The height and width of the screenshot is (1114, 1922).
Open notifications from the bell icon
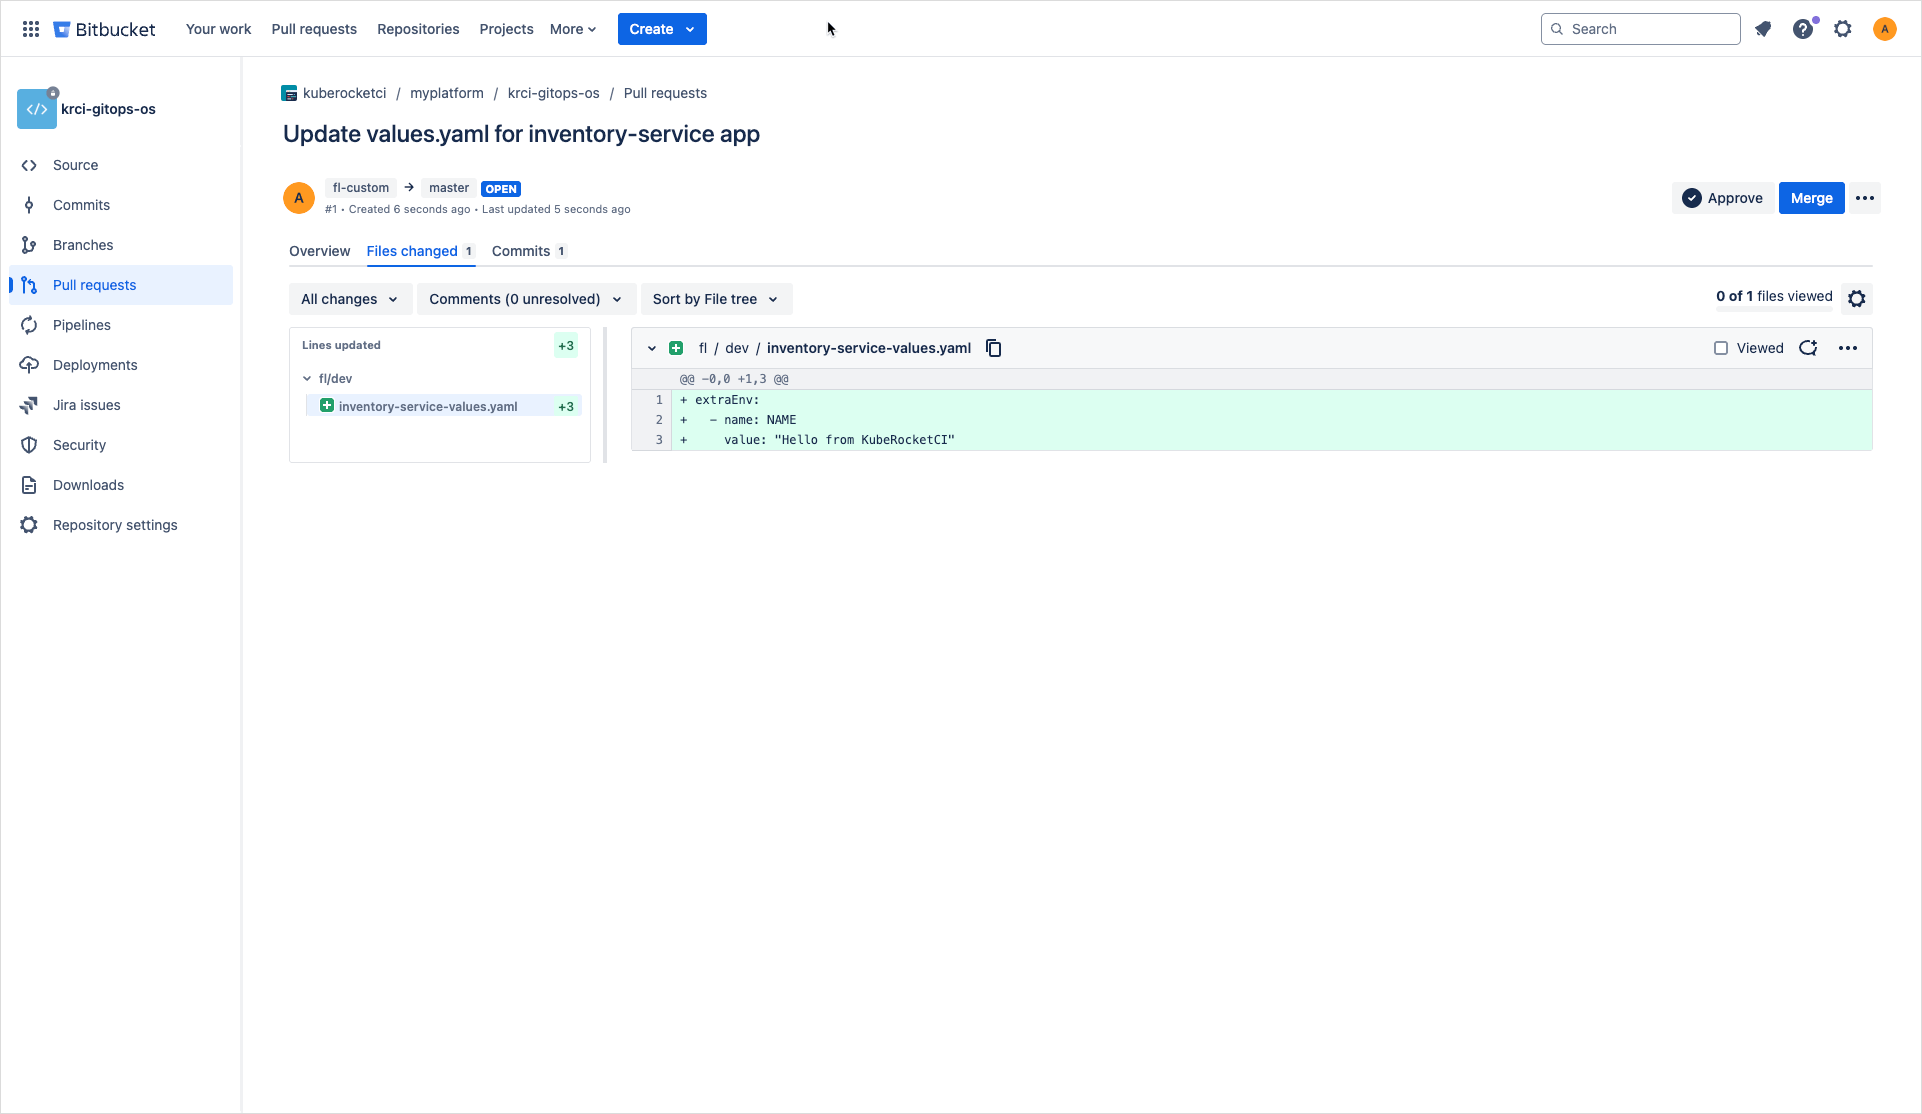[1763, 29]
